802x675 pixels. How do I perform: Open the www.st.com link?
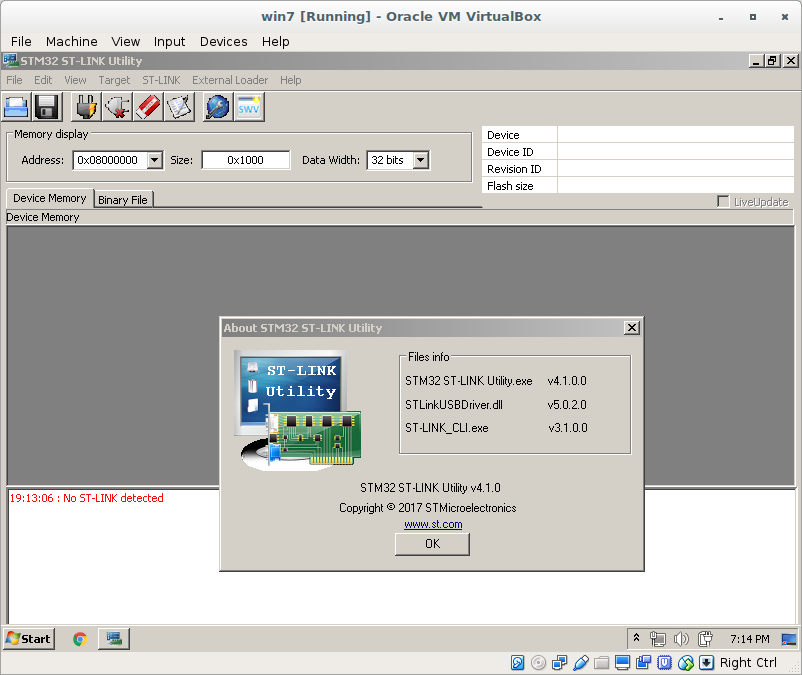(433, 524)
